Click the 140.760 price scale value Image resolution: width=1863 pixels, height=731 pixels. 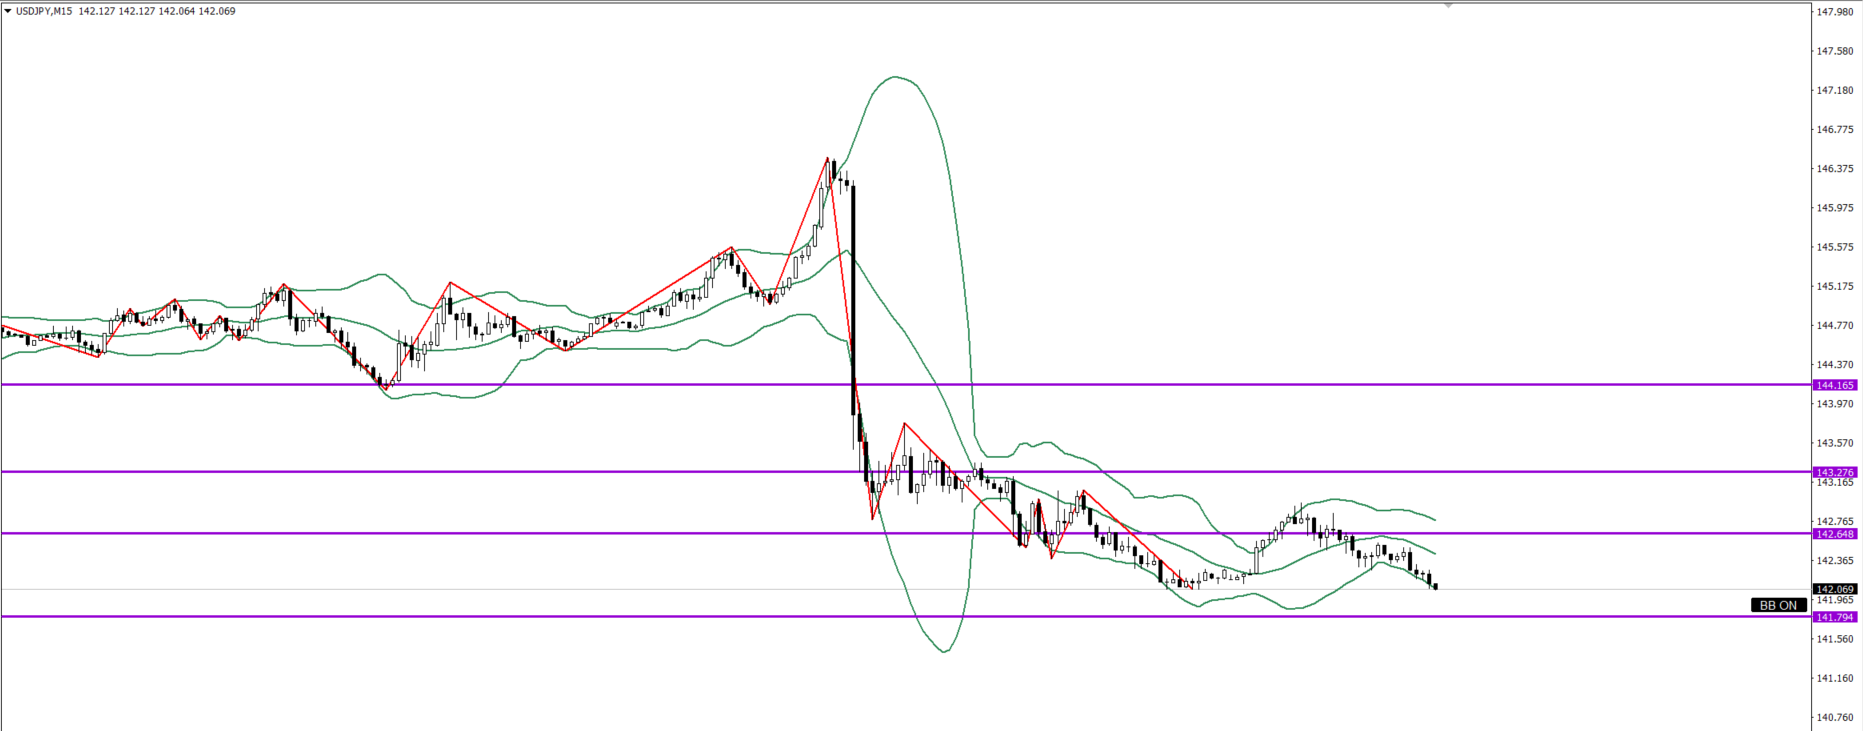pyautogui.click(x=1835, y=717)
